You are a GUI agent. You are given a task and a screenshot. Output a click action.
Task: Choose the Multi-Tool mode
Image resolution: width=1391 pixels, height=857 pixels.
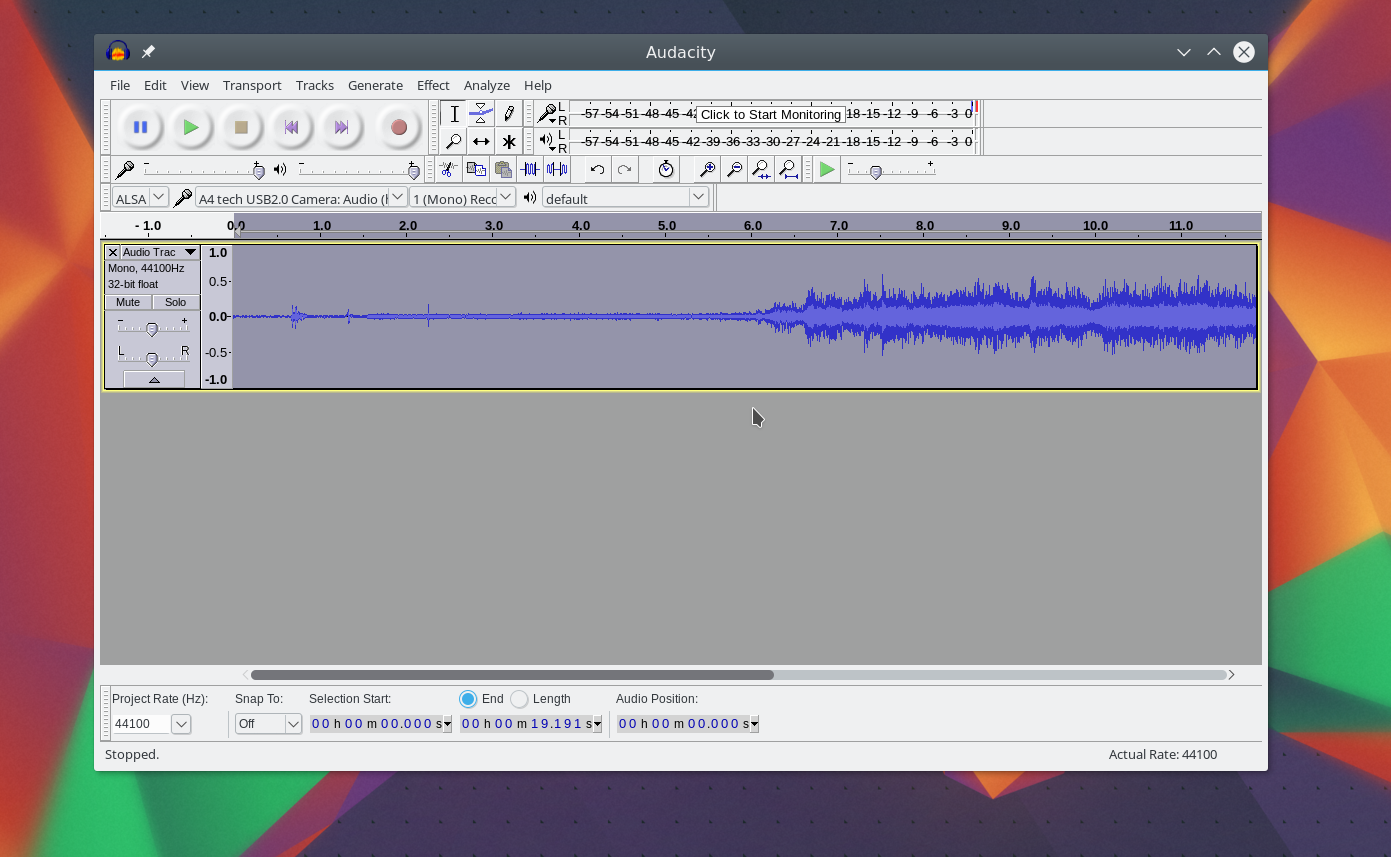click(509, 141)
